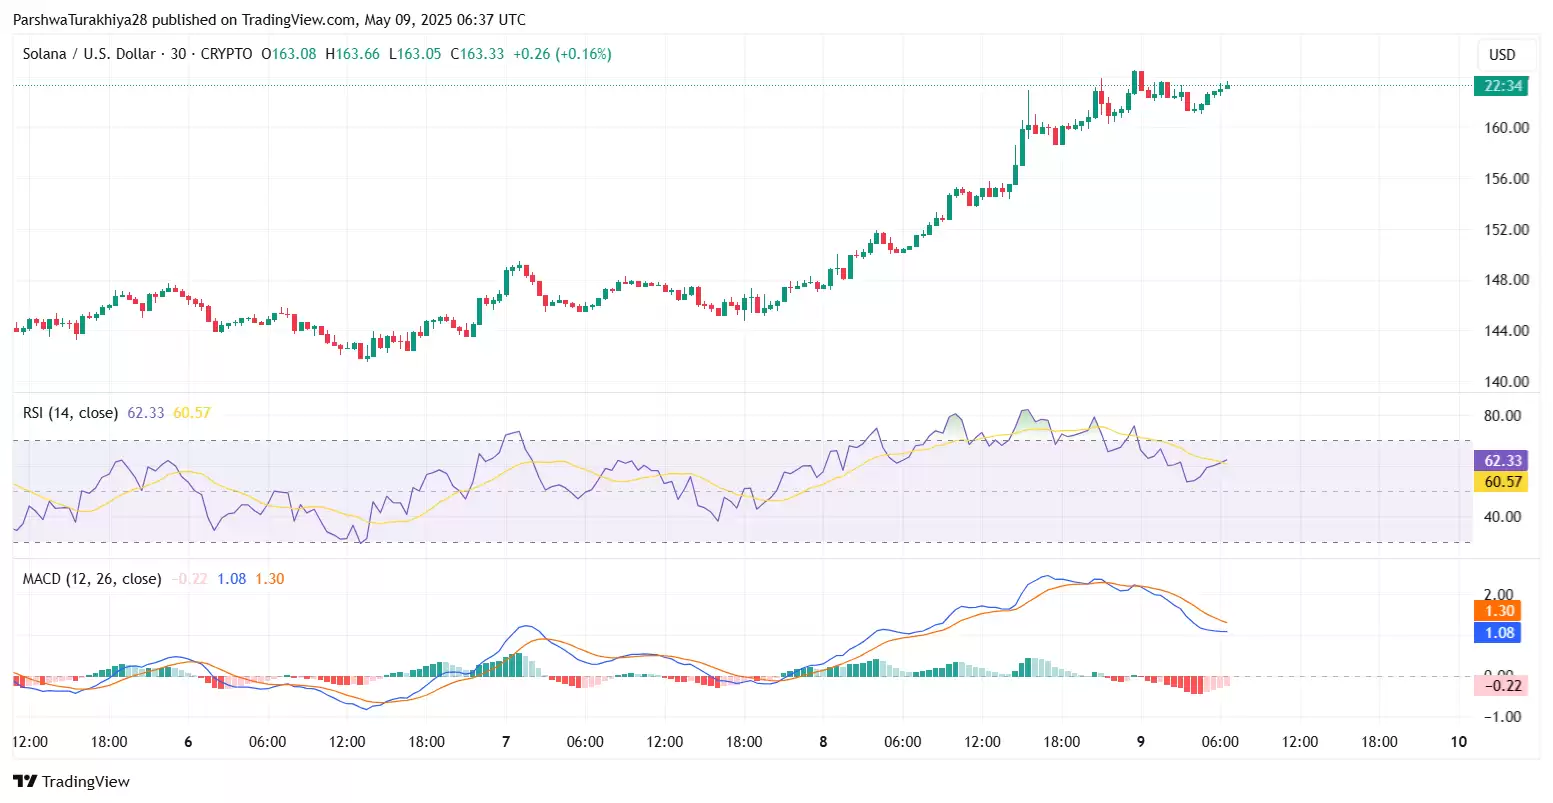The width and height of the screenshot is (1553, 803).
Task: Click the orange 1.30 MACD signal tag
Action: click(x=1498, y=610)
